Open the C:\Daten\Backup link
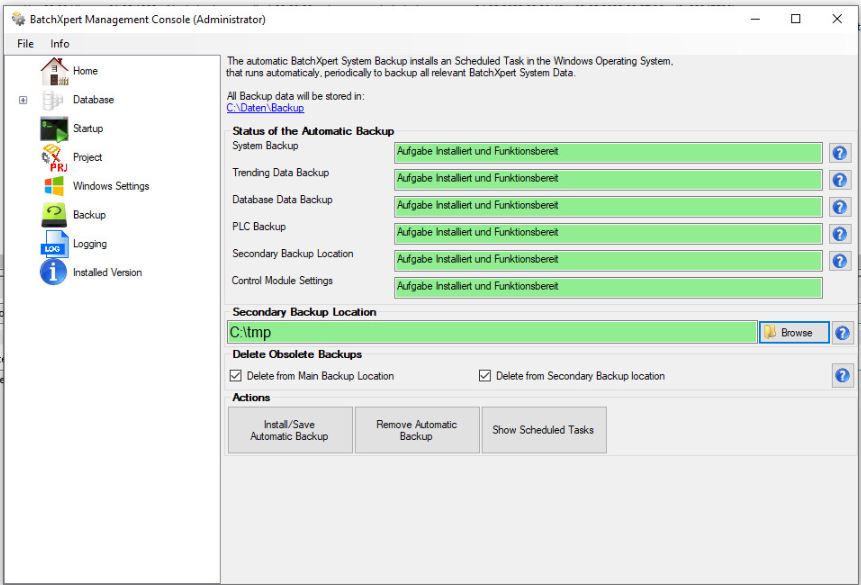The height and width of the screenshot is (585, 861). pos(265,108)
